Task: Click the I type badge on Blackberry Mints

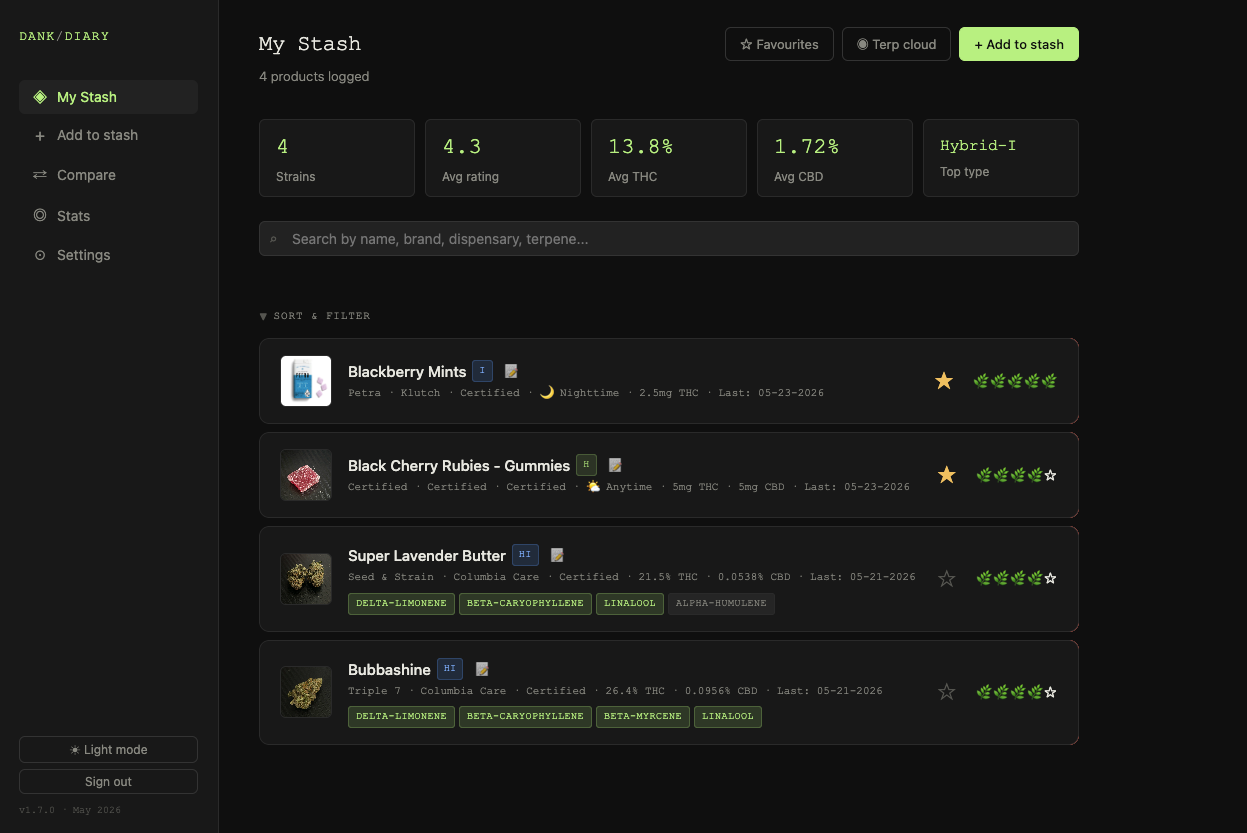Action: click(482, 371)
